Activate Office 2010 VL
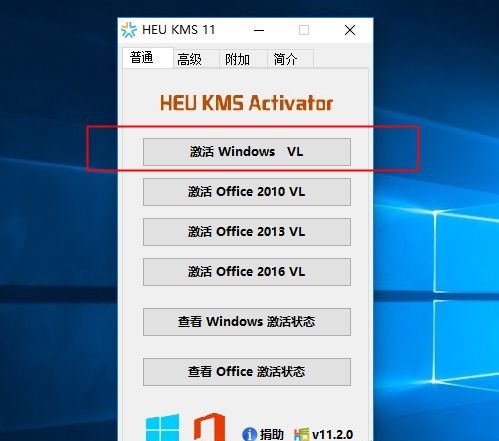The image size is (499, 441). [247, 192]
